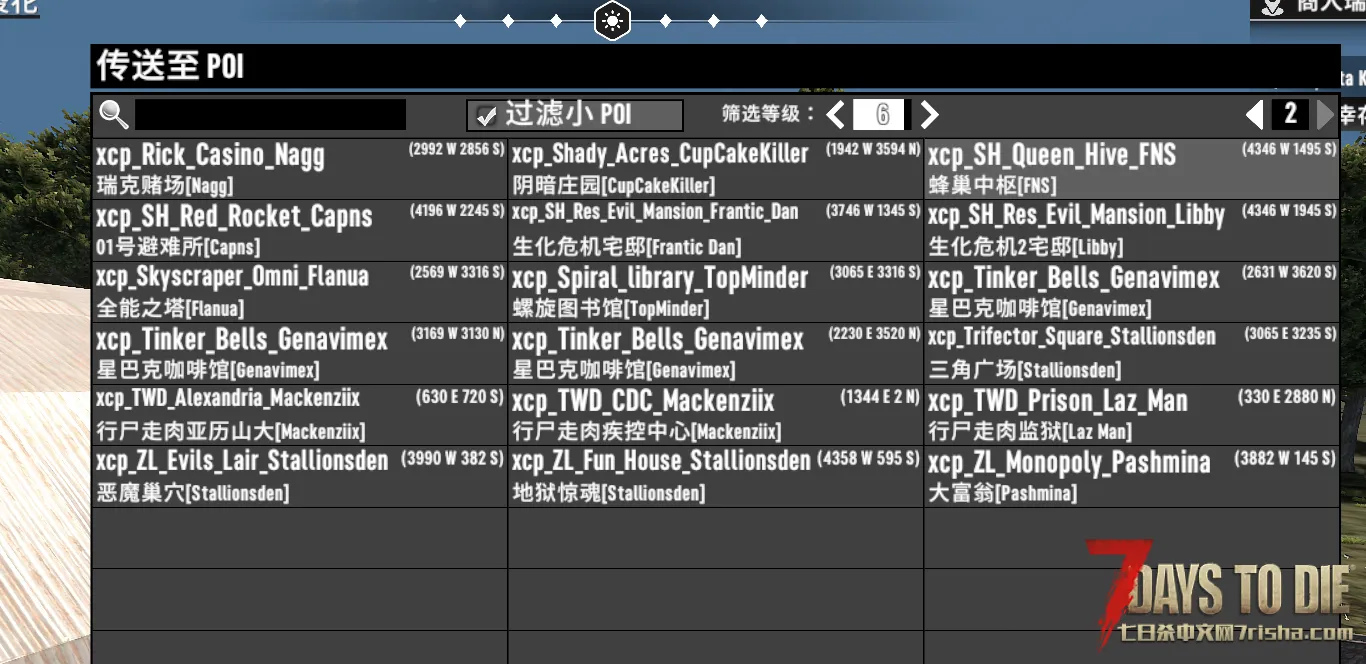Screen dimensions: 1366x664
Task: Pick xcp_SH_Res_Evil_Mansion_Frantic_Dan
Action: (716, 231)
